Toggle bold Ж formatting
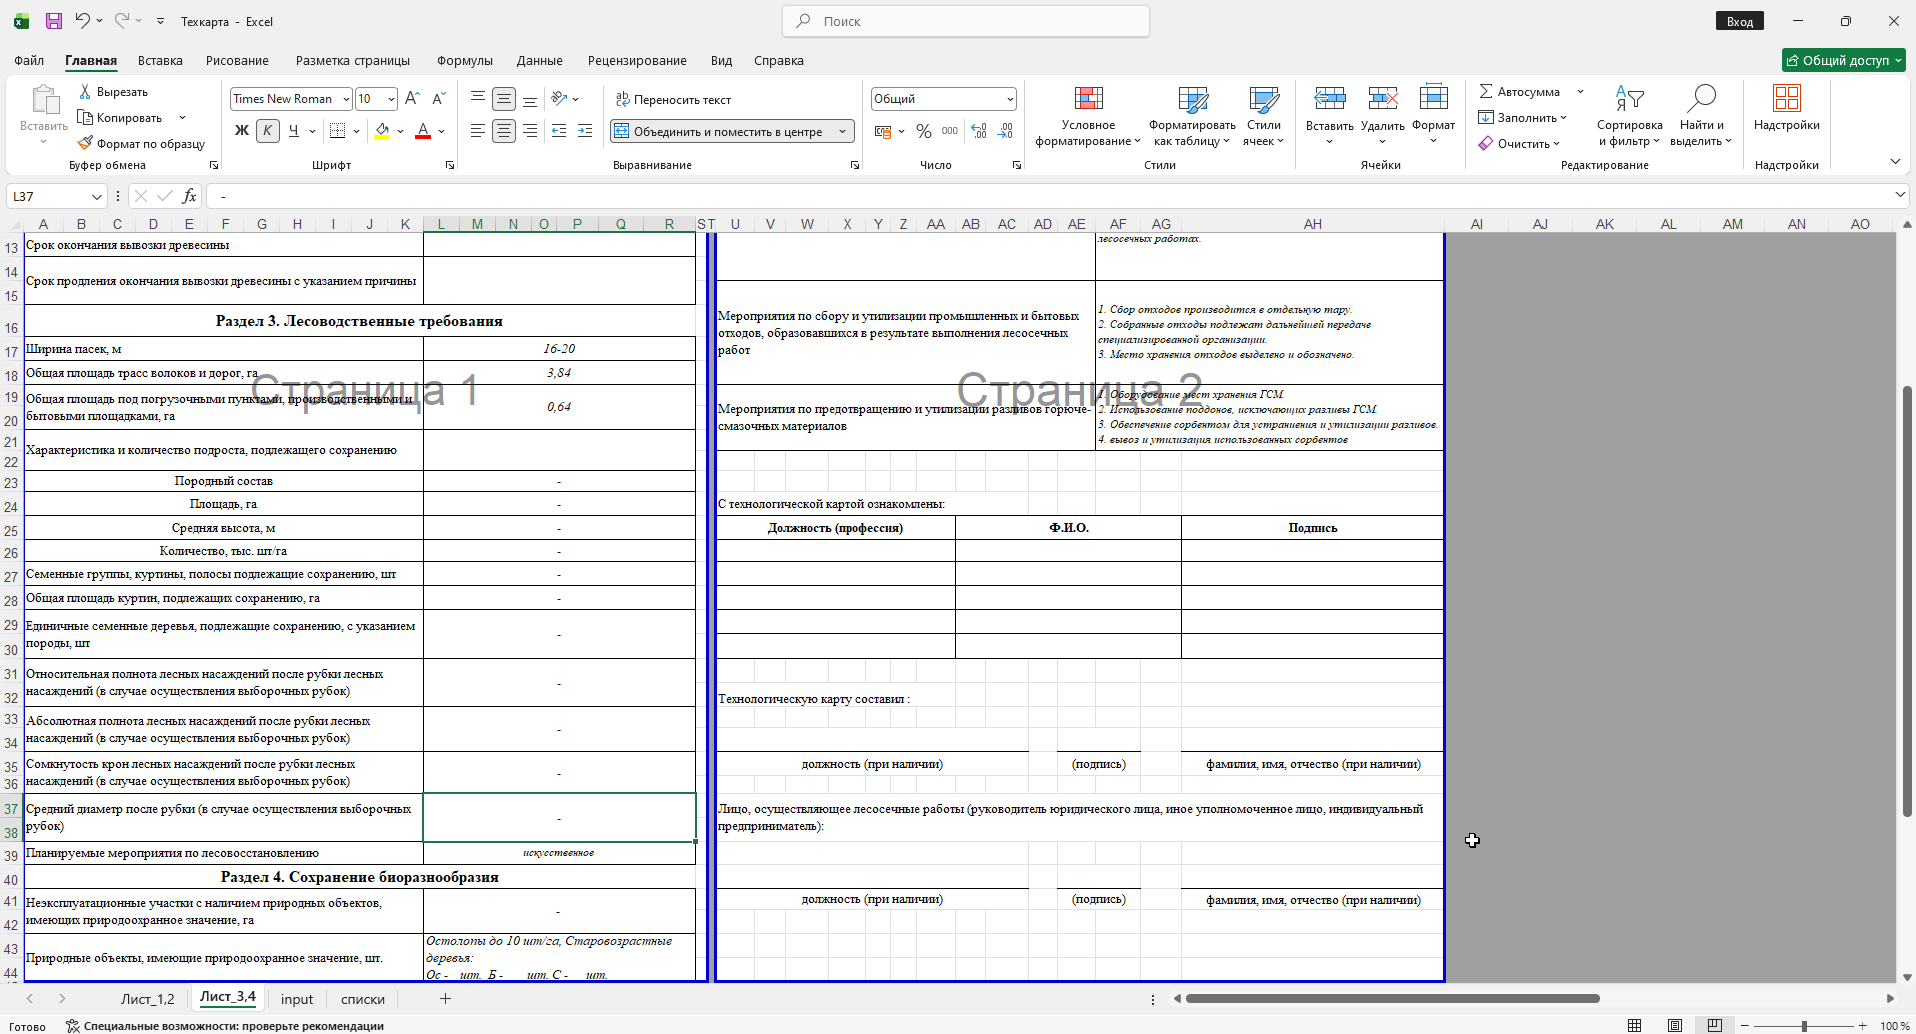The image size is (1916, 1034). [242, 131]
